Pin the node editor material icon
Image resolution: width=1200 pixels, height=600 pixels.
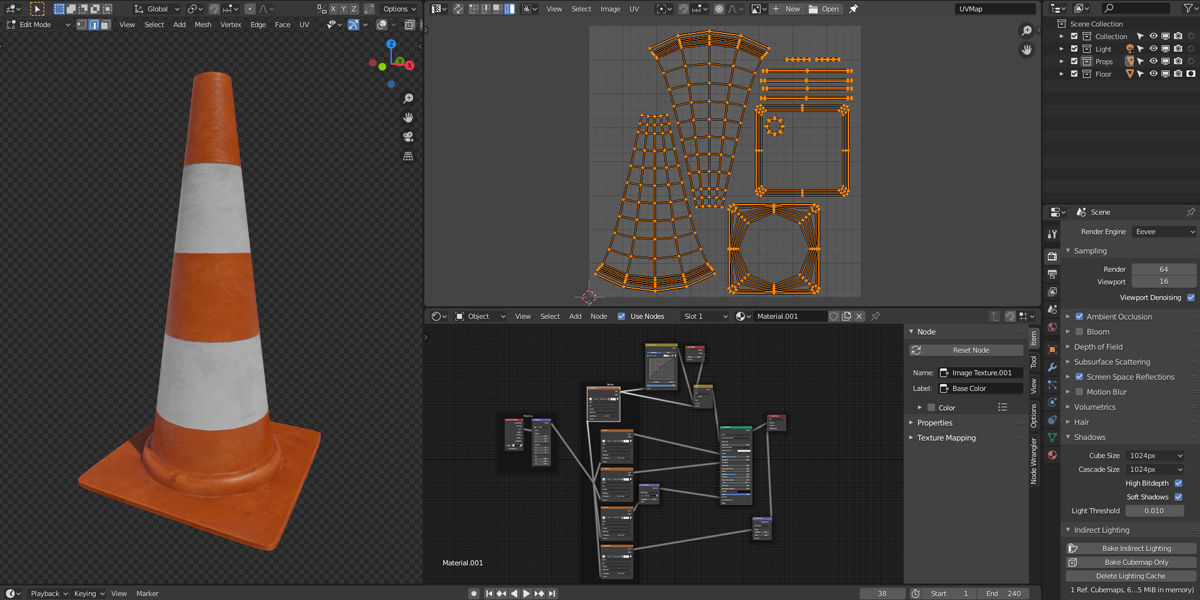pyautogui.click(x=875, y=316)
